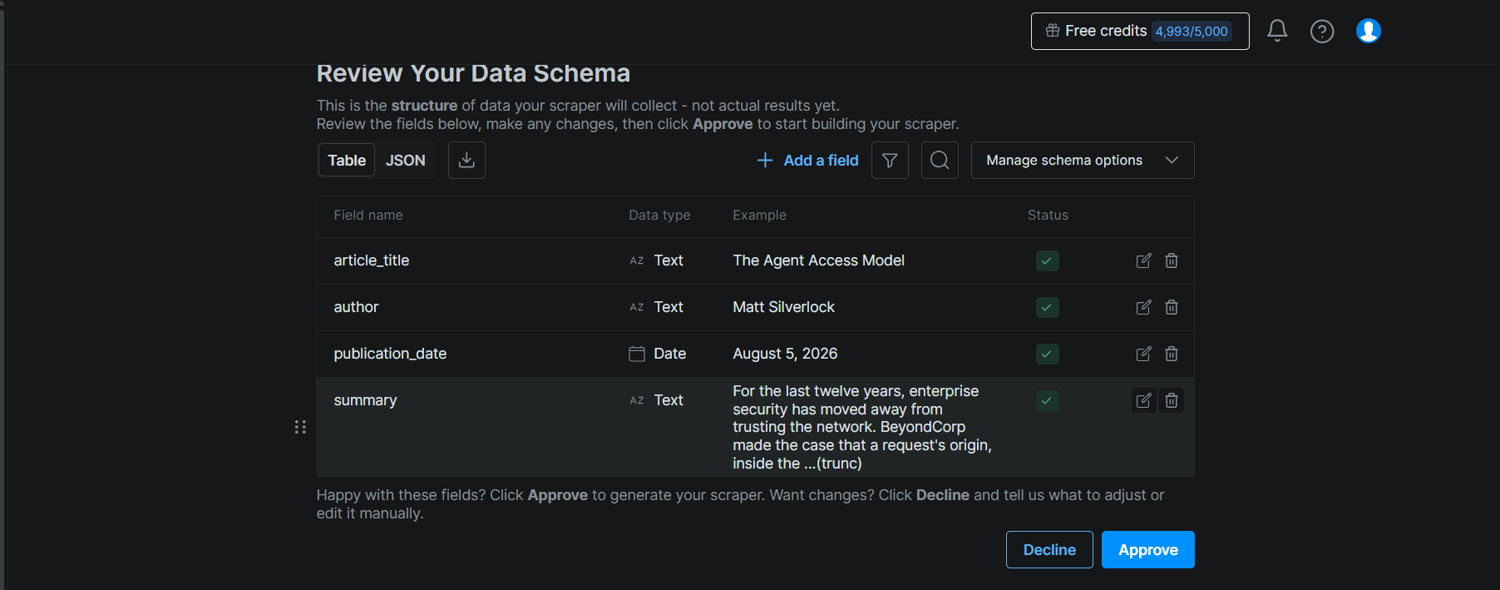Click the Field name column header

click(368, 215)
